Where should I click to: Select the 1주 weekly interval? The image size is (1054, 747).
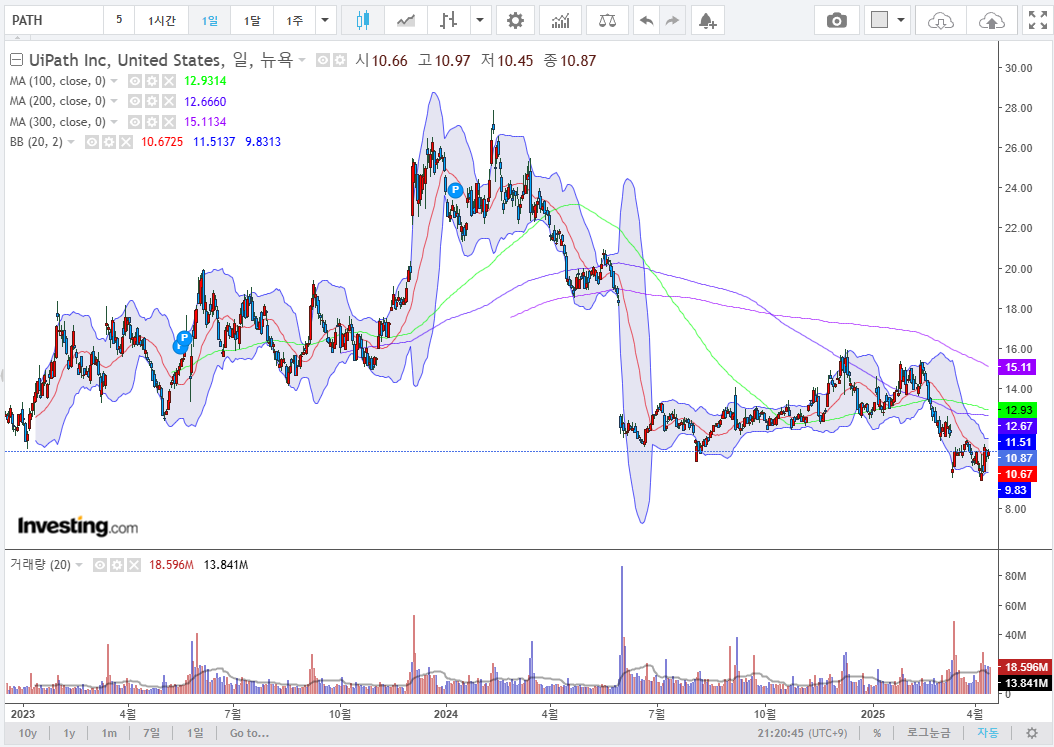[x=294, y=20]
